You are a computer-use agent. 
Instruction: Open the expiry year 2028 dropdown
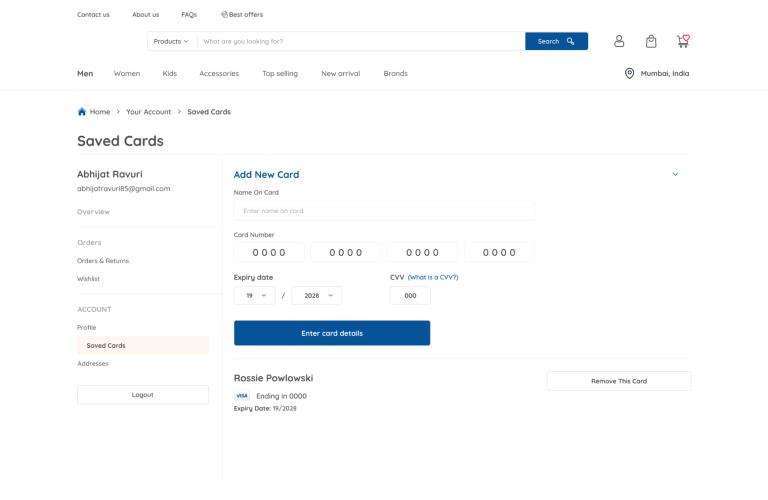pyautogui.click(x=317, y=296)
